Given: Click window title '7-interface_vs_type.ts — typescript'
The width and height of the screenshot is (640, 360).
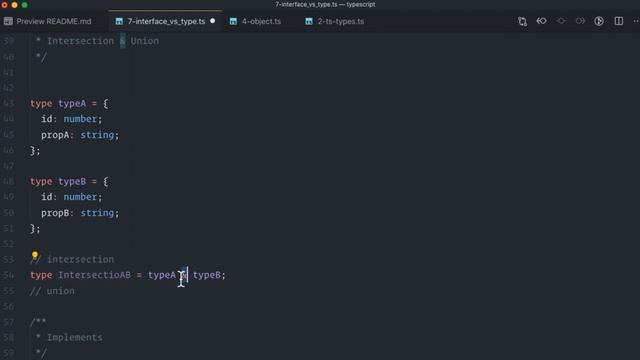Looking at the screenshot, I should [325, 4].
